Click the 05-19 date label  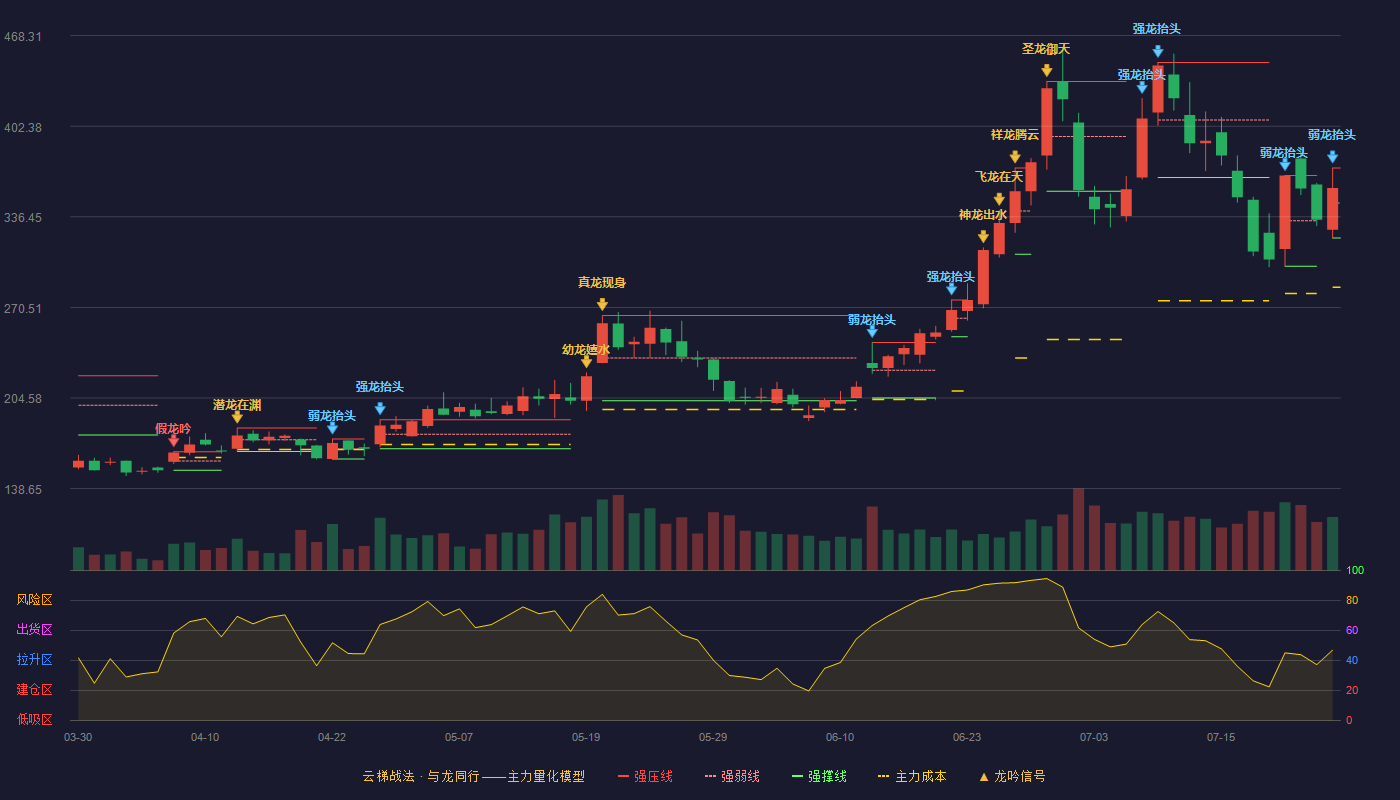pos(586,737)
